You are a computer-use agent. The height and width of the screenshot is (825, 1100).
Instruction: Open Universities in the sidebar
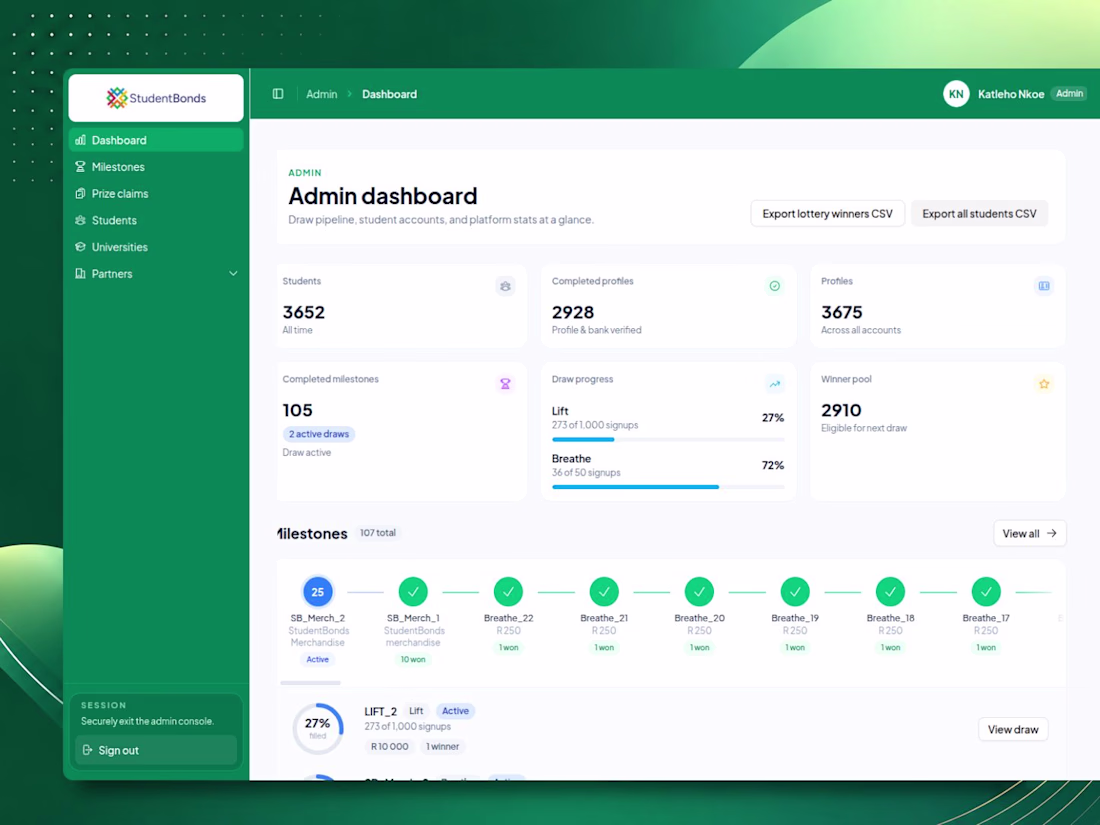click(x=156, y=247)
